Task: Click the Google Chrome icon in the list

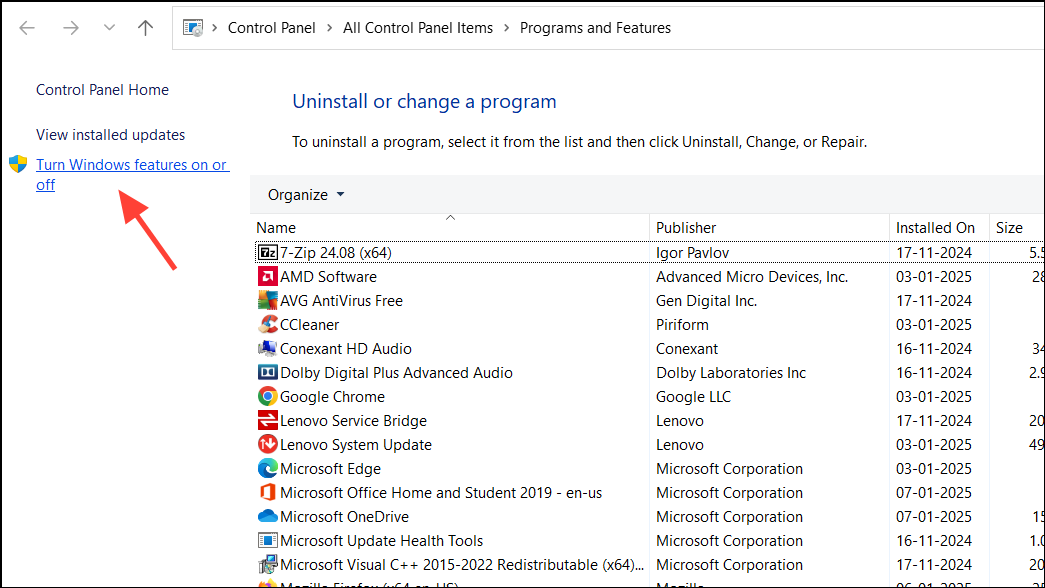Action: 267,396
